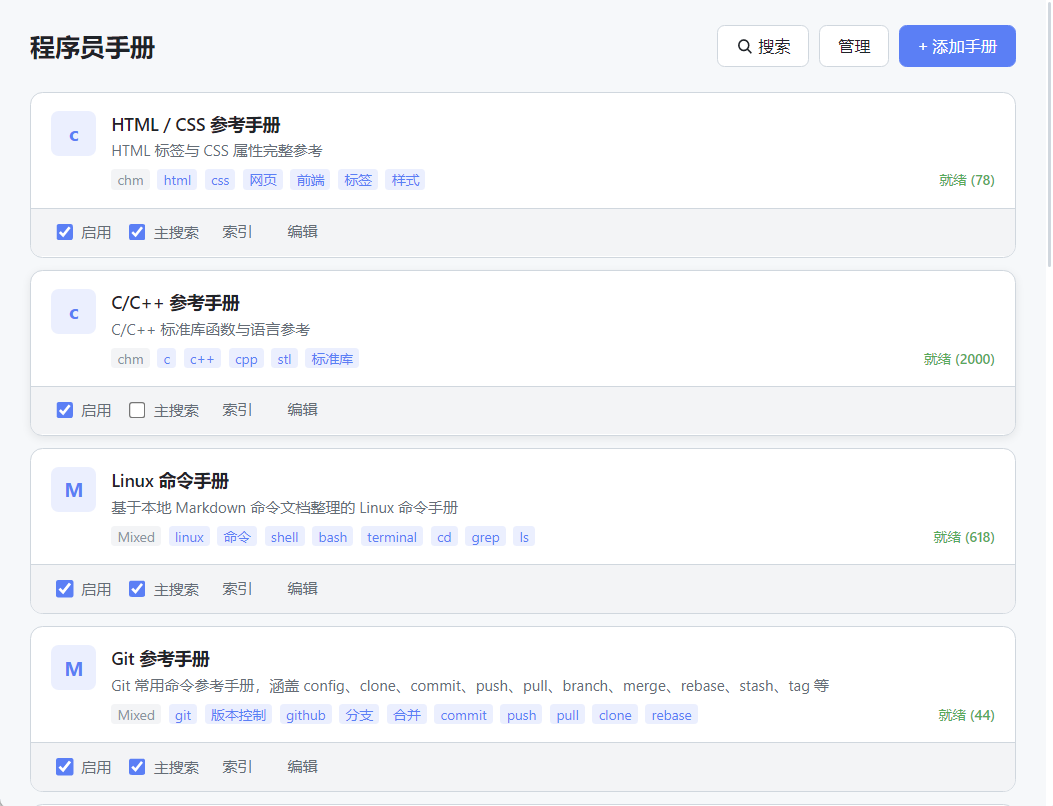1053x806 pixels.
Task: Click the Linux 命令手册 M icon
Action: click(73, 490)
